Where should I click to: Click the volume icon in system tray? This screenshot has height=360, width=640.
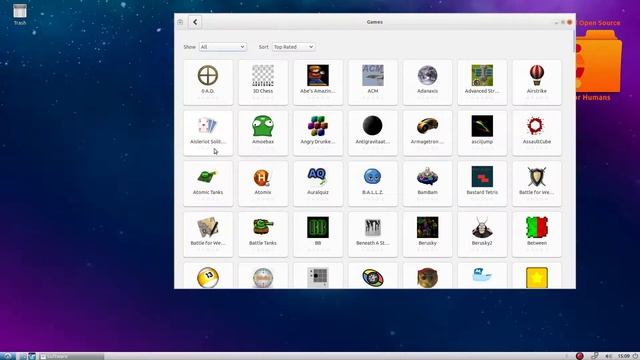[x=609, y=356]
